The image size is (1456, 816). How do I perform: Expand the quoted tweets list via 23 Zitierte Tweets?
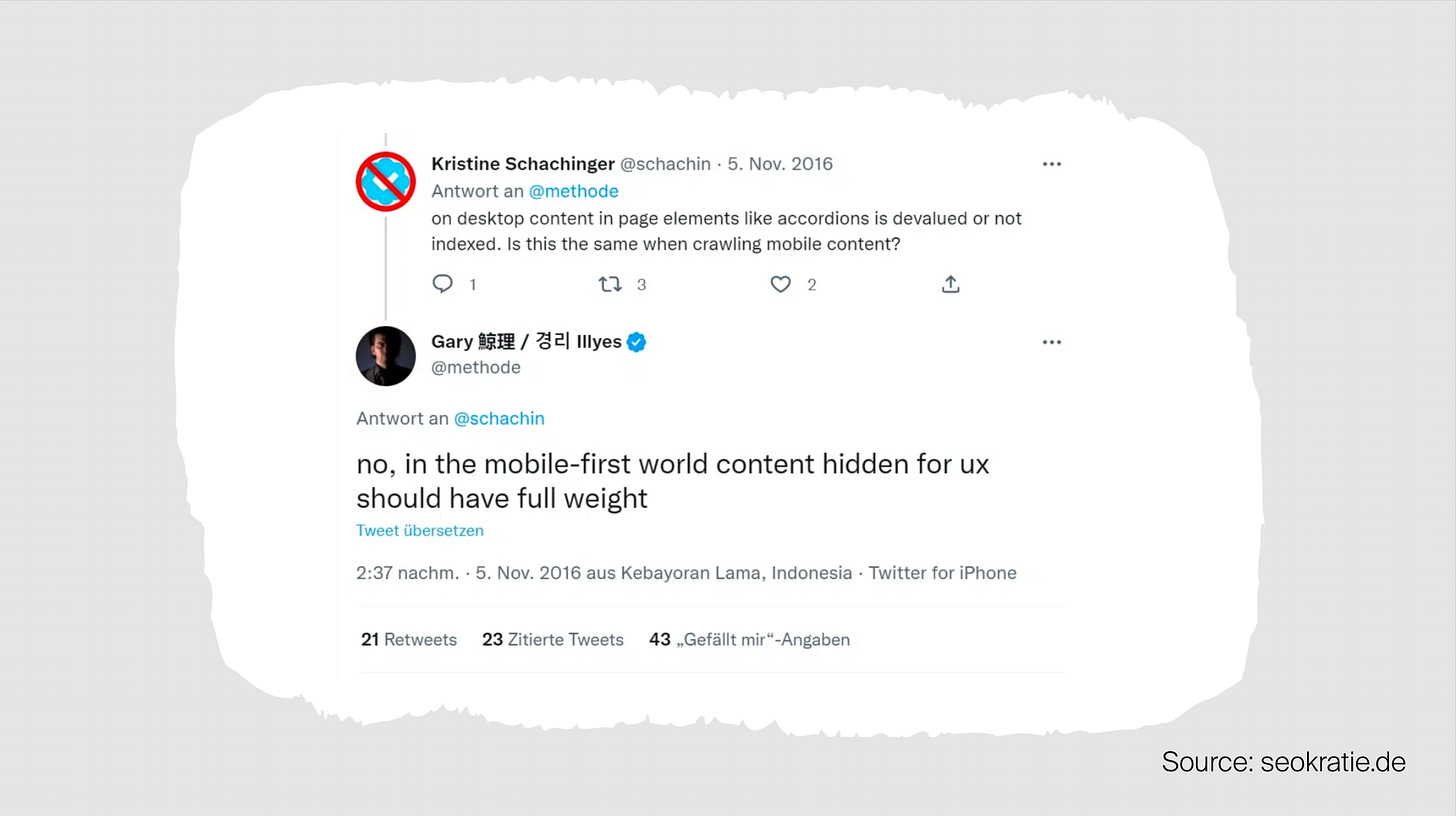[553, 639]
